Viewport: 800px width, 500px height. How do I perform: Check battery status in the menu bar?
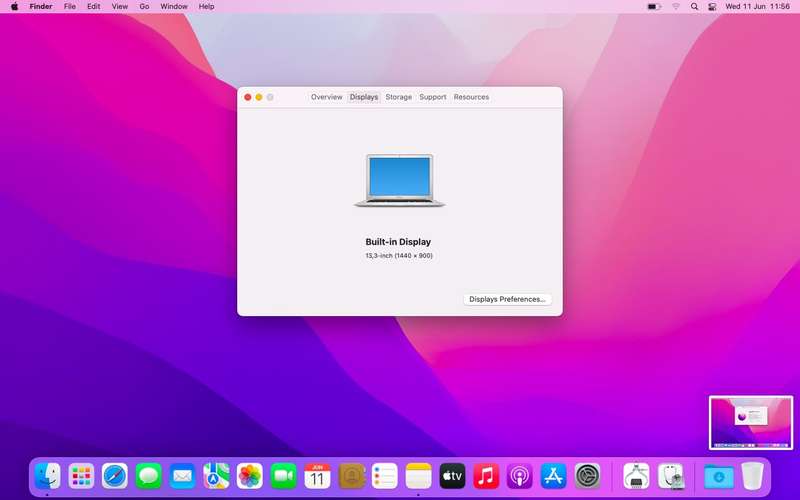click(654, 7)
